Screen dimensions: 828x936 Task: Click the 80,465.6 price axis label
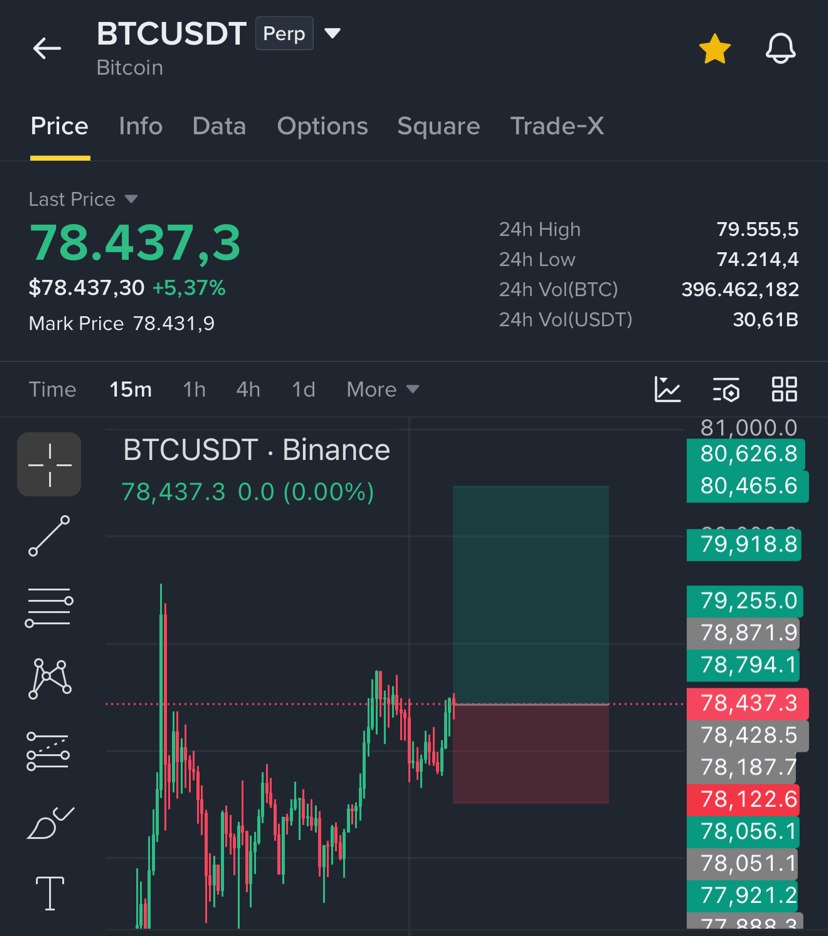(747, 486)
